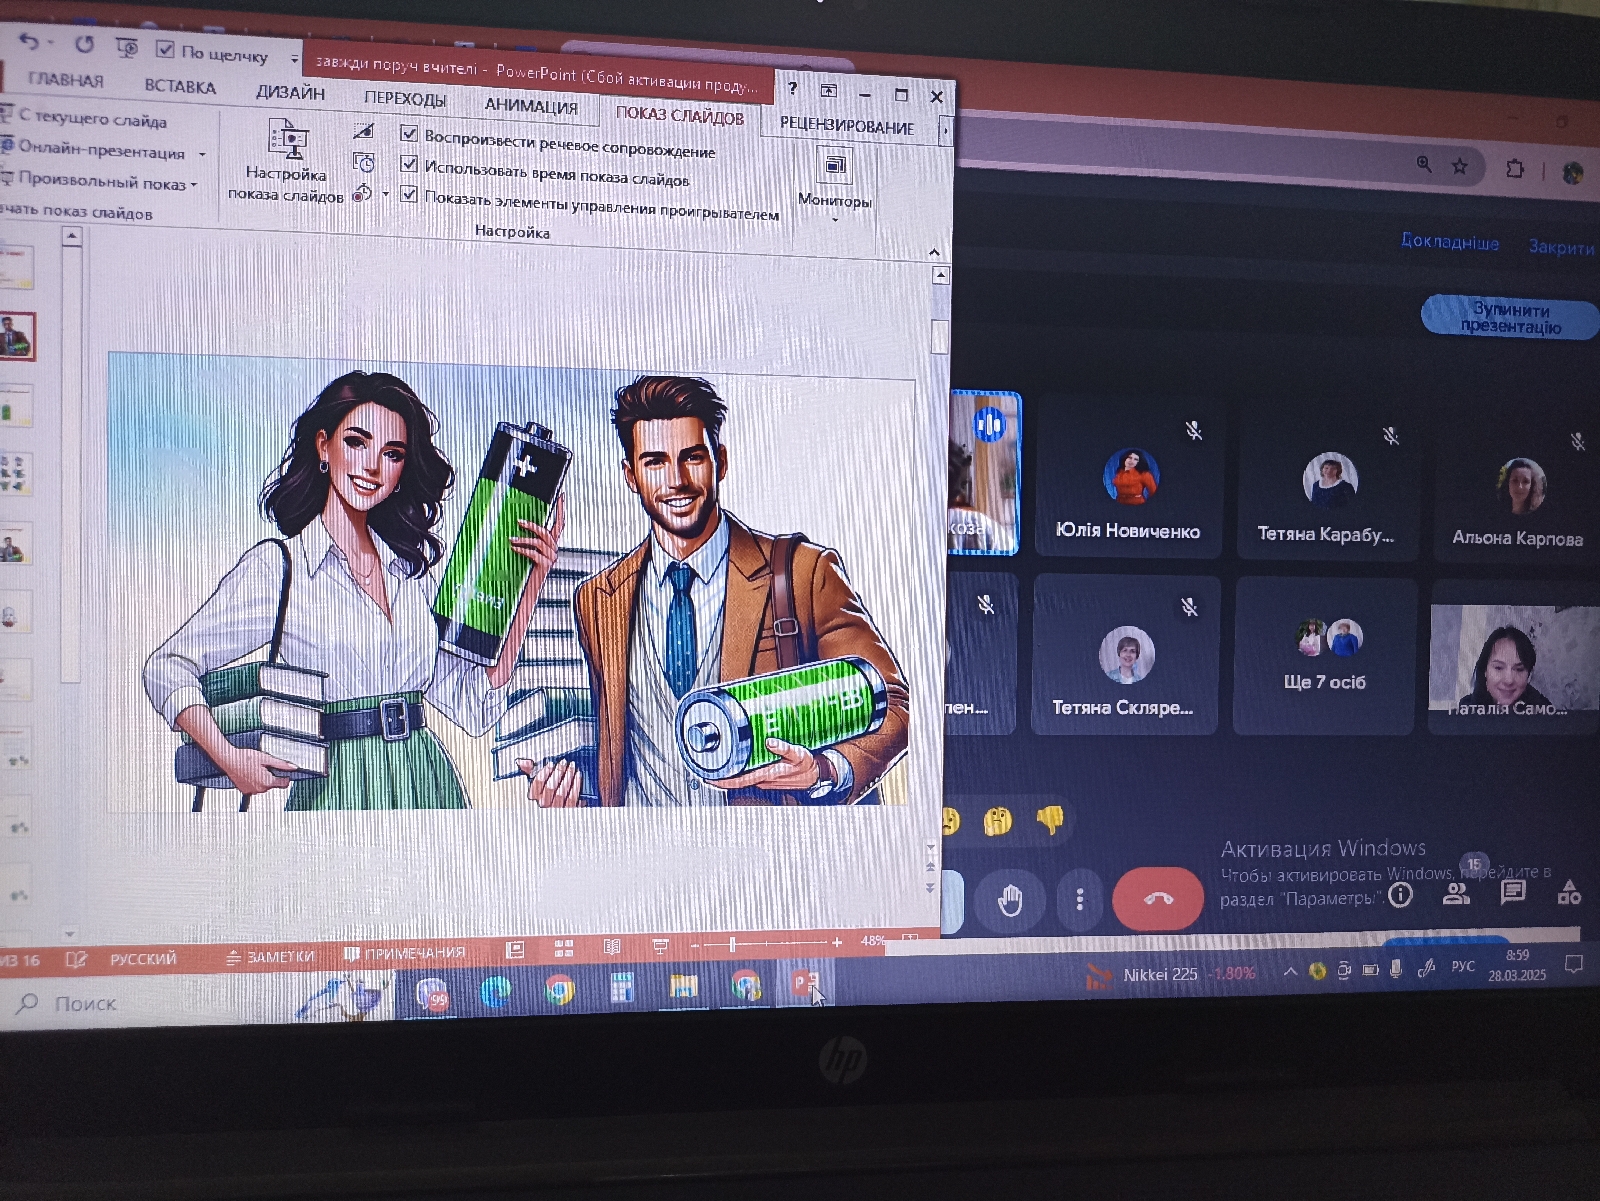The image size is (1600, 1201).
Task: Click the red leave call button
Action: 1158,899
